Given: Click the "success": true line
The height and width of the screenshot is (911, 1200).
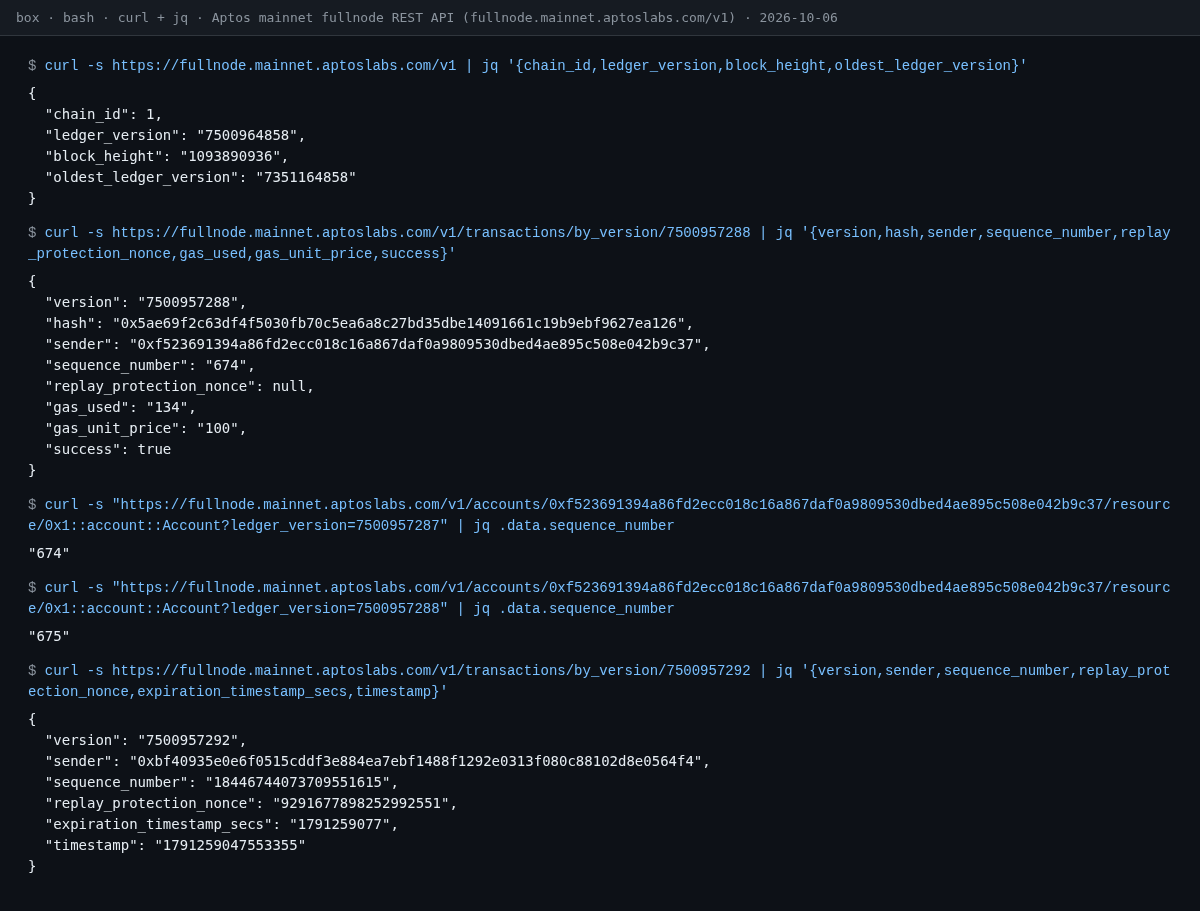Looking at the screenshot, I should click(x=108, y=449).
